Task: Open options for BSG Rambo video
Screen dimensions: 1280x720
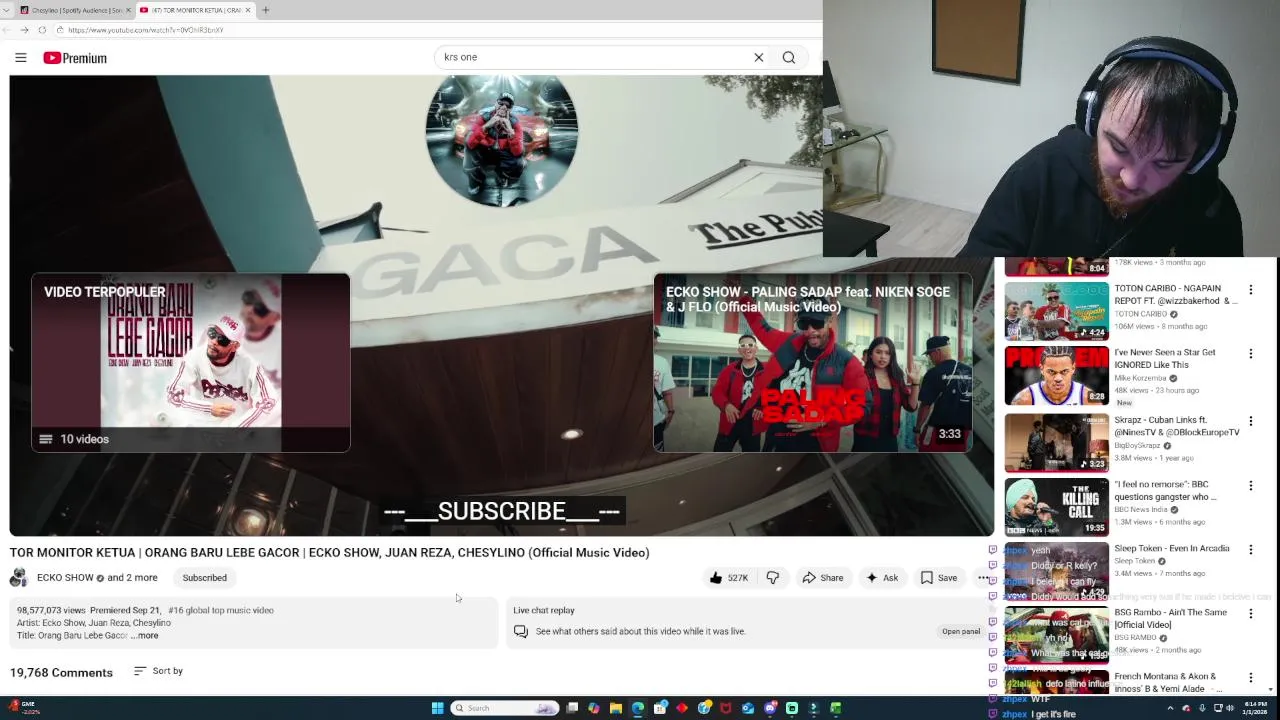Action: click(x=1250, y=614)
